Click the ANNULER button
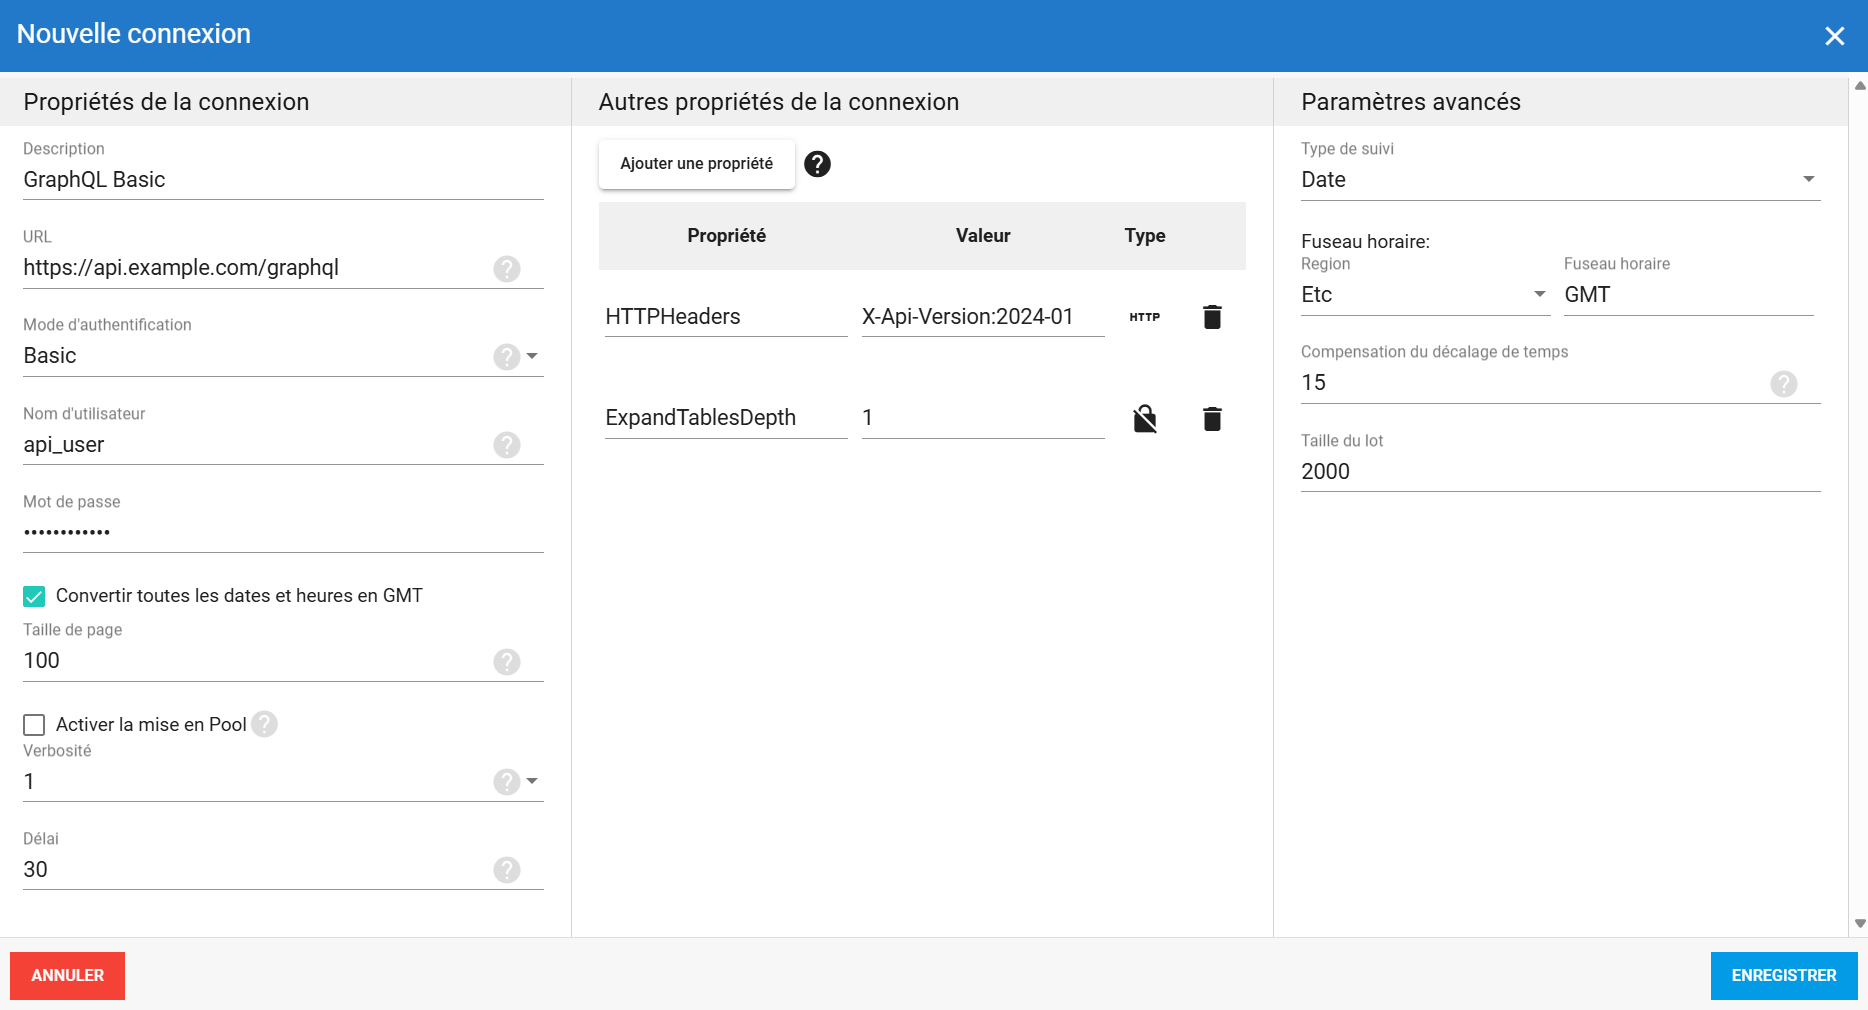This screenshot has height=1010, width=1868. pyautogui.click(x=68, y=976)
